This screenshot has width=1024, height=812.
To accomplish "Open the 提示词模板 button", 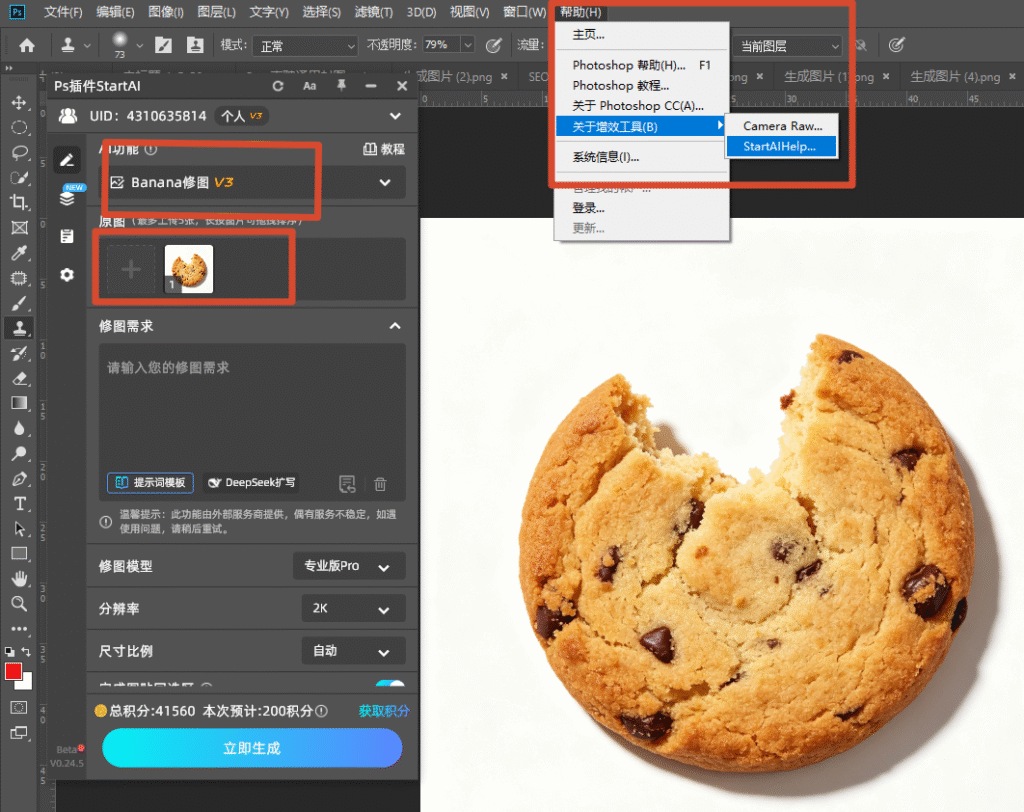I will (150, 483).
